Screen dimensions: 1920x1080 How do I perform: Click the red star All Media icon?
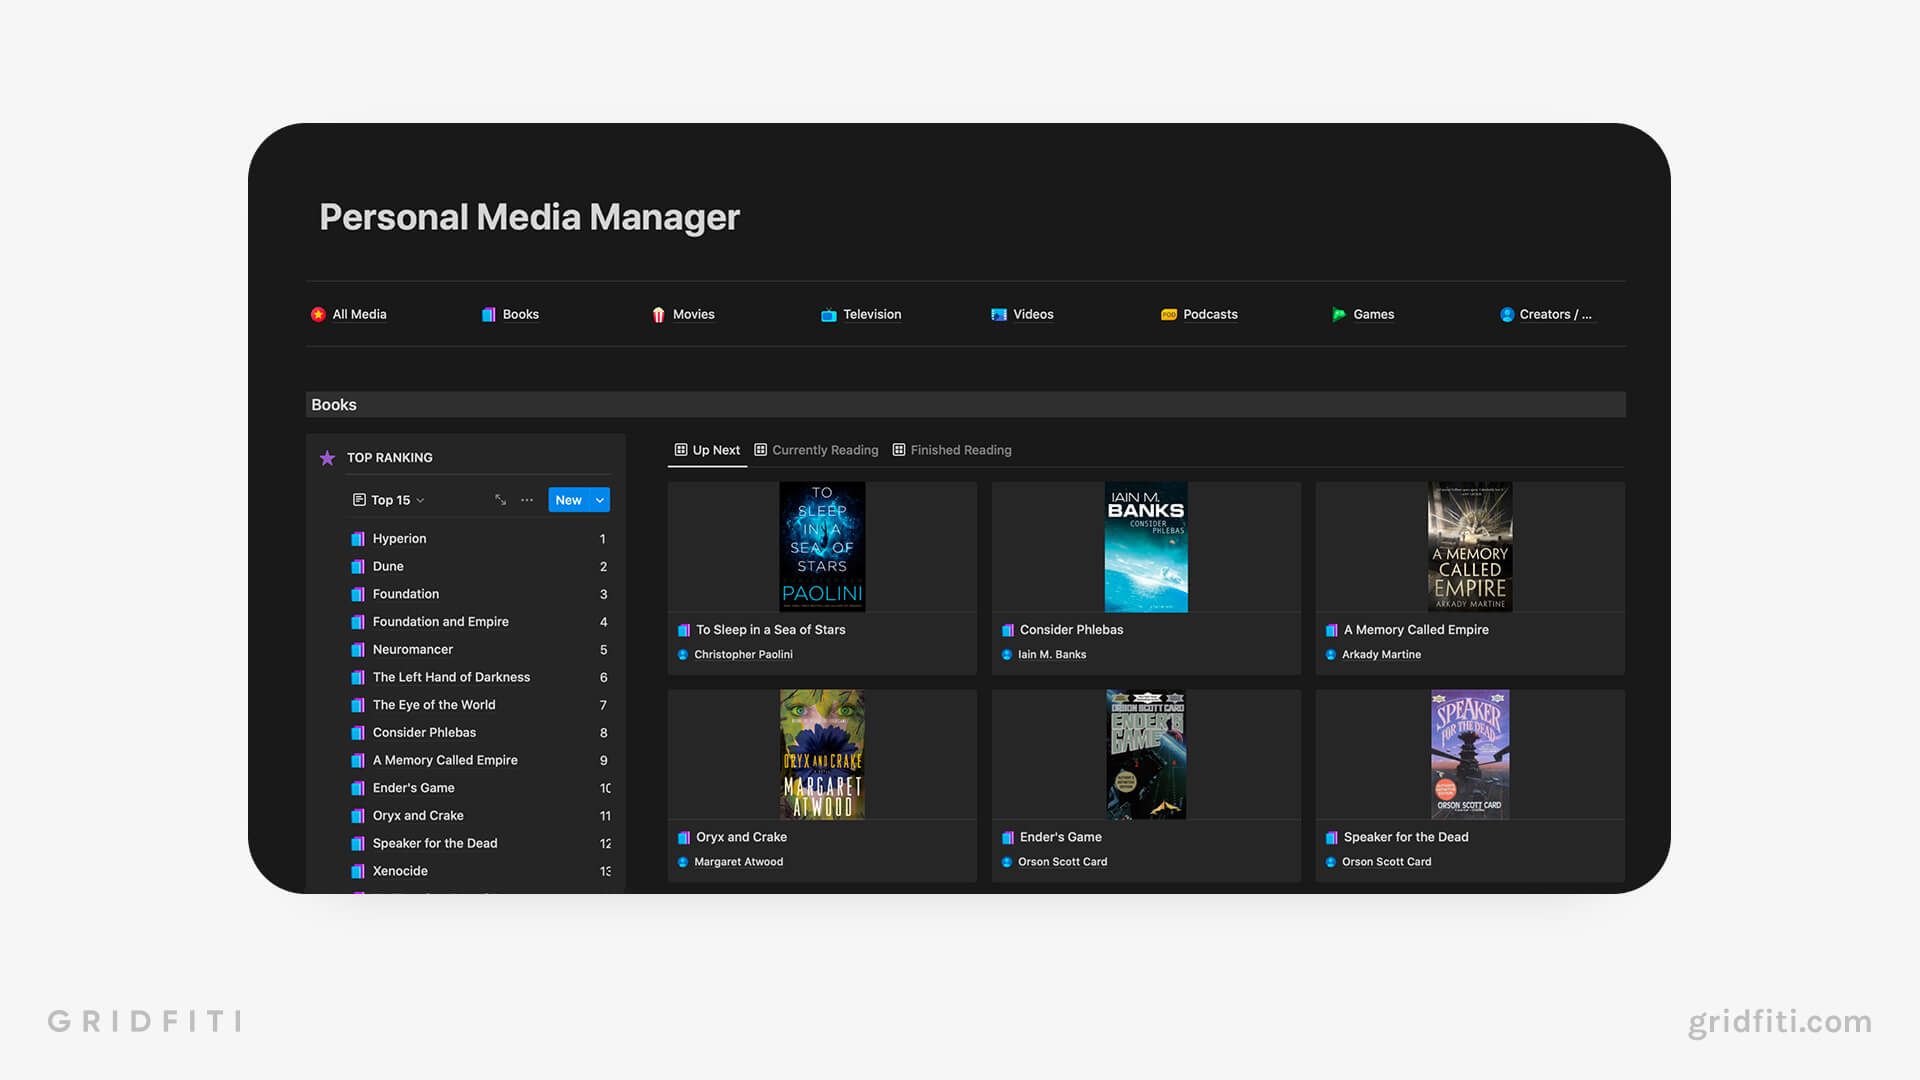[x=318, y=314]
